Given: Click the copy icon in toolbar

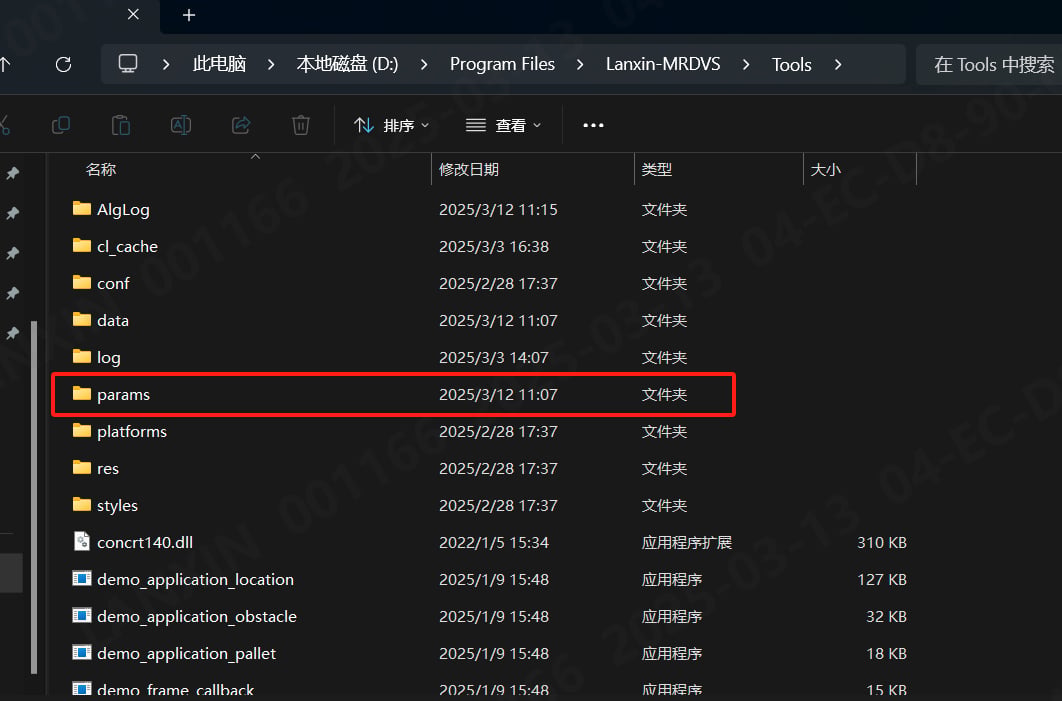Looking at the screenshot, I should [x=61, y=125].
